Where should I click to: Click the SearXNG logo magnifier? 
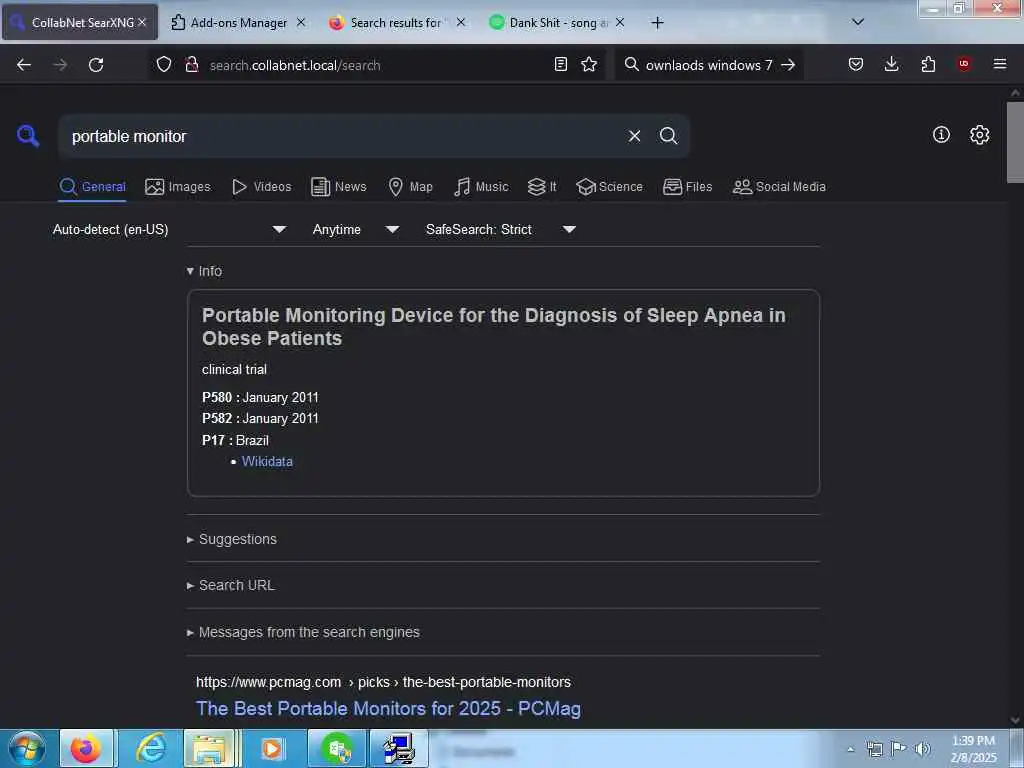click(x=28, y=136)
